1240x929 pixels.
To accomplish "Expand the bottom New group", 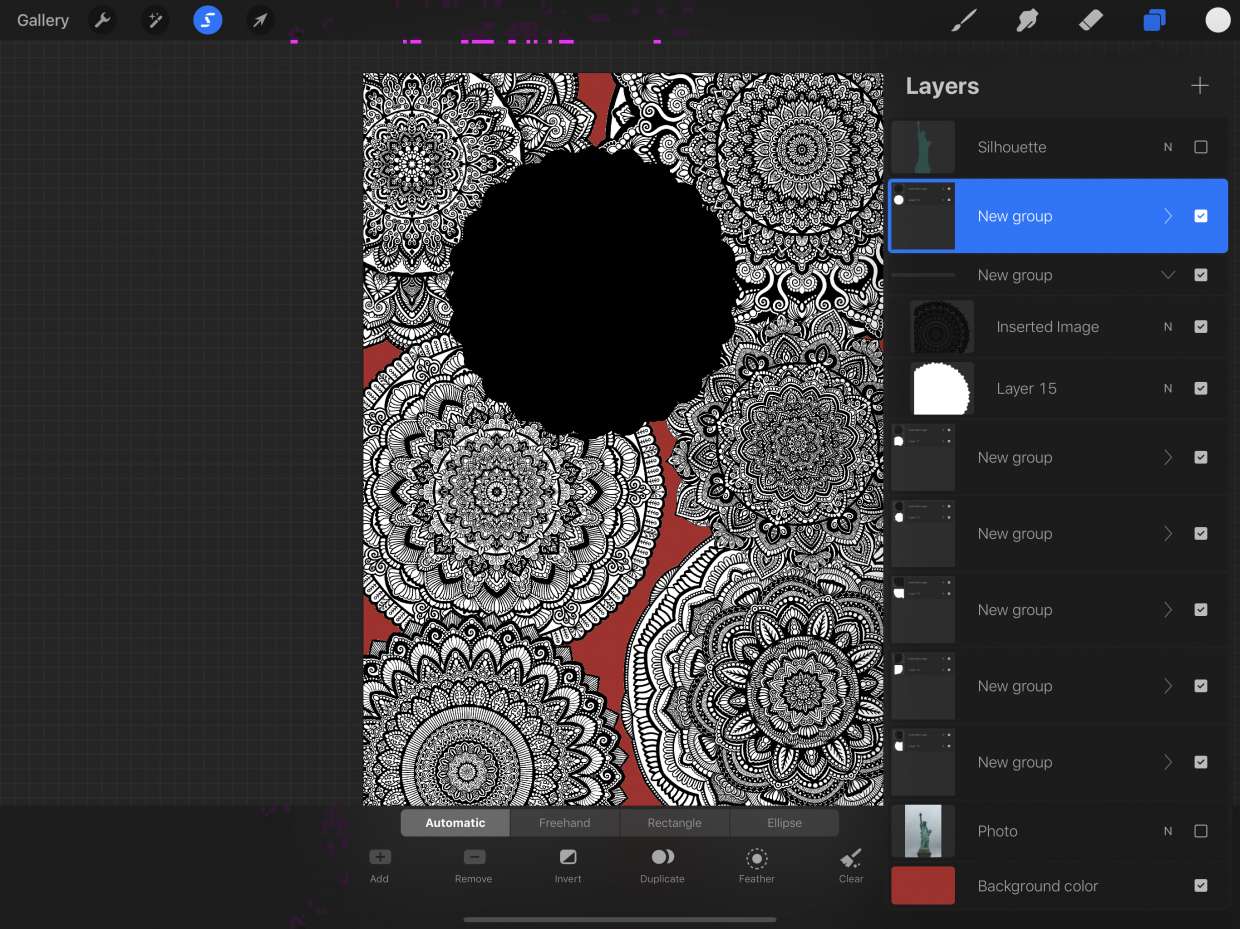I will click(x=1167, y=762).
